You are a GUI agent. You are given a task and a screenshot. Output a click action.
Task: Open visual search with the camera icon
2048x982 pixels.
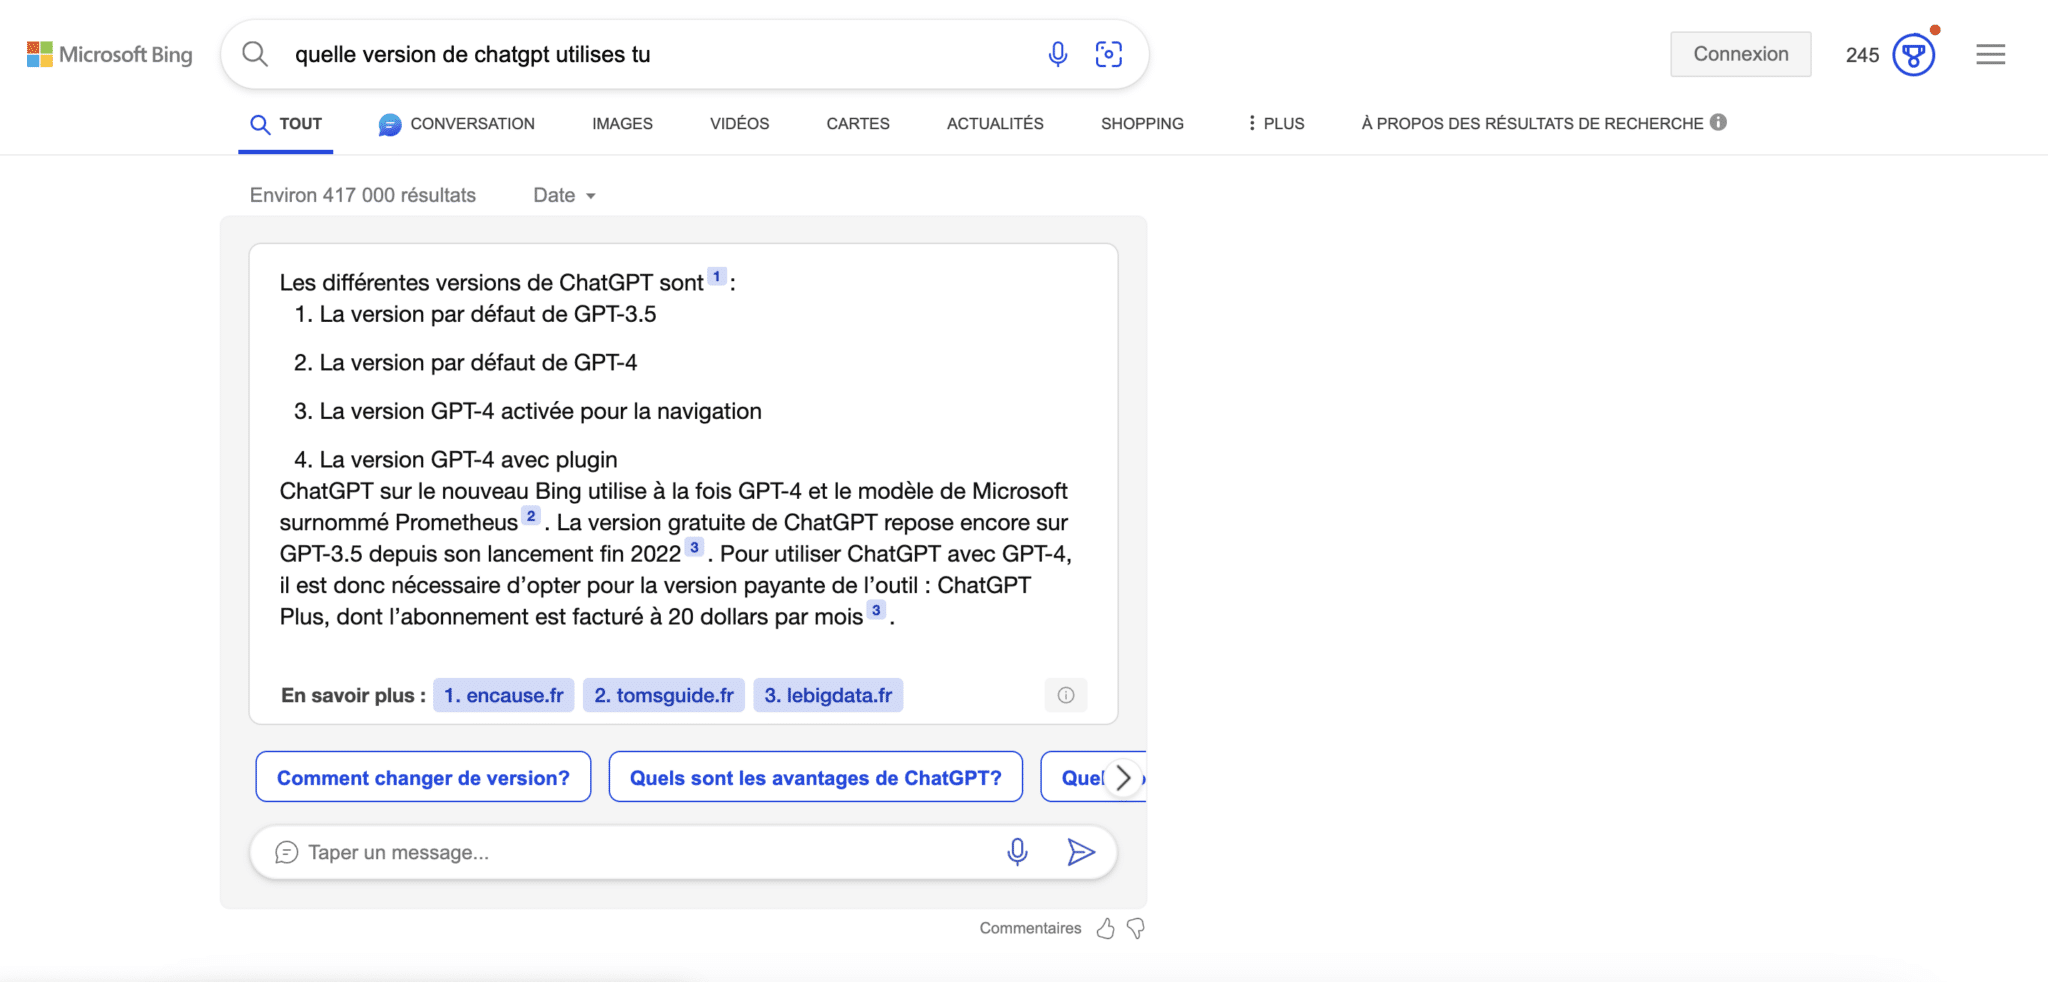(1108, 54)
